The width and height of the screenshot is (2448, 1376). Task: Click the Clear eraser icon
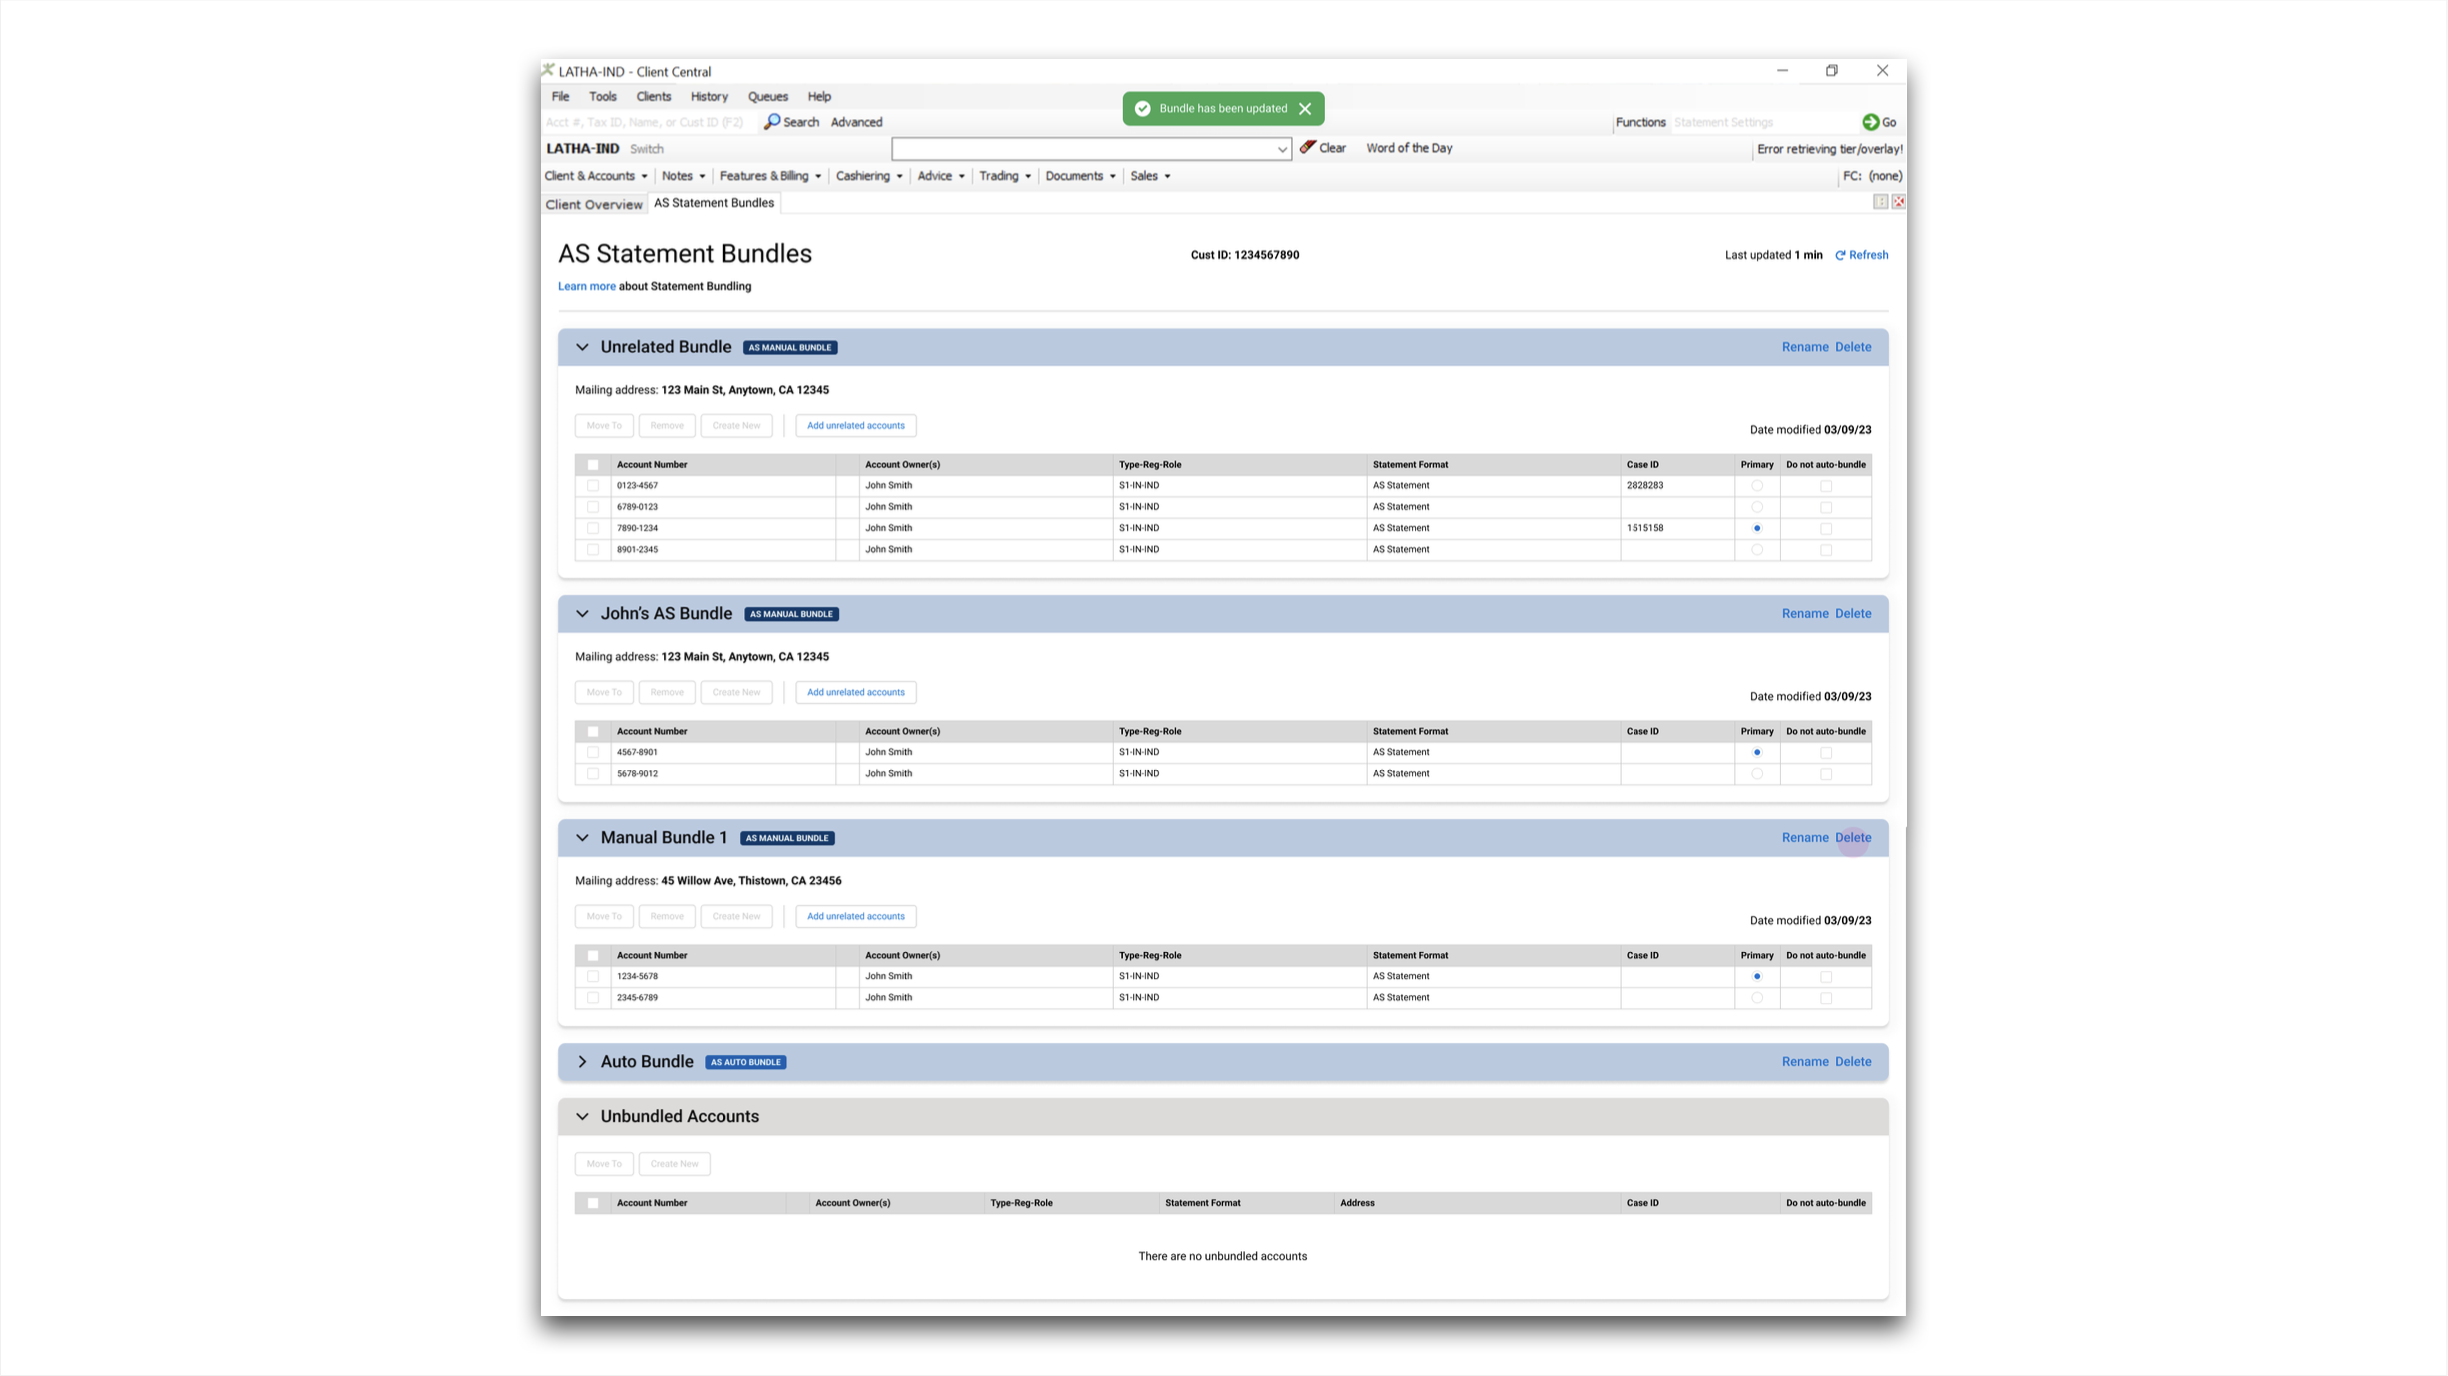coord(1307,147)
